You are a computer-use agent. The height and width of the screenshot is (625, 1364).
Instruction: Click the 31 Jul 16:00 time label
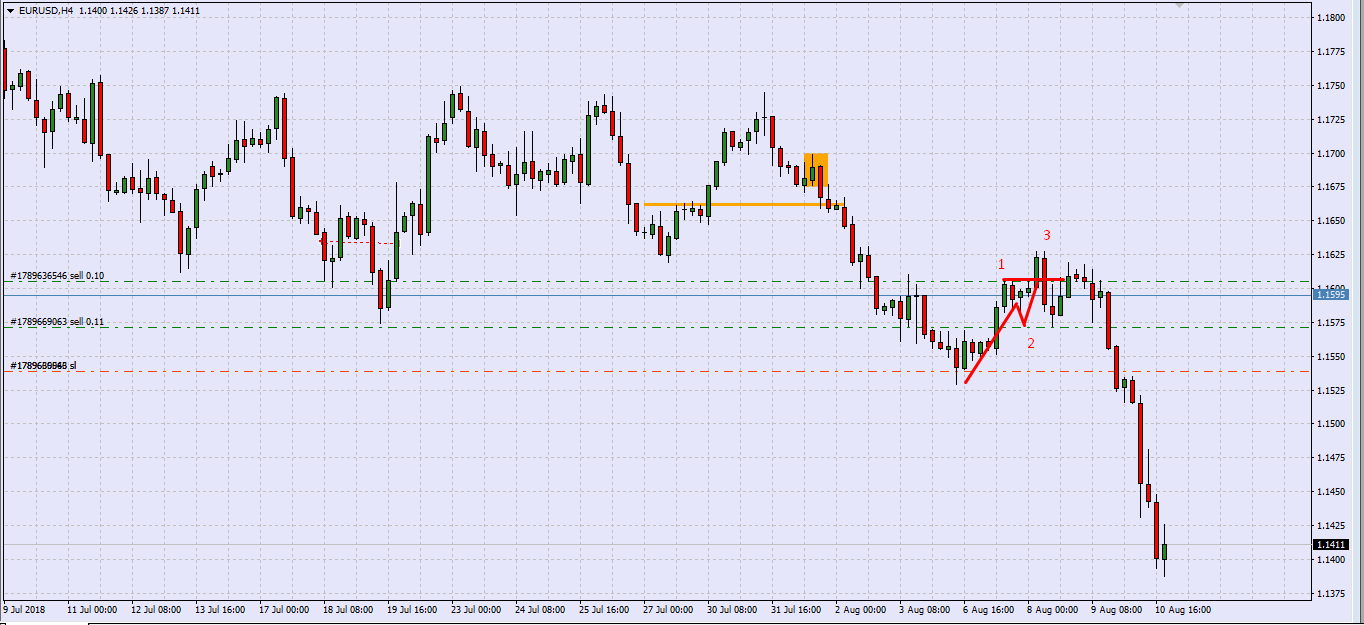(x=798, y=608)
